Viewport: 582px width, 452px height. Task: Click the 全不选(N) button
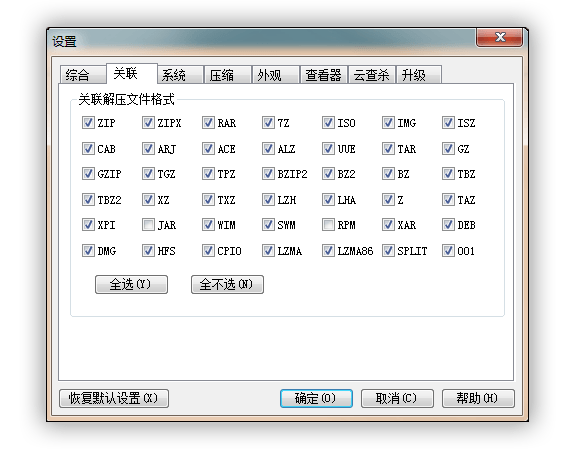pos(227,284)
